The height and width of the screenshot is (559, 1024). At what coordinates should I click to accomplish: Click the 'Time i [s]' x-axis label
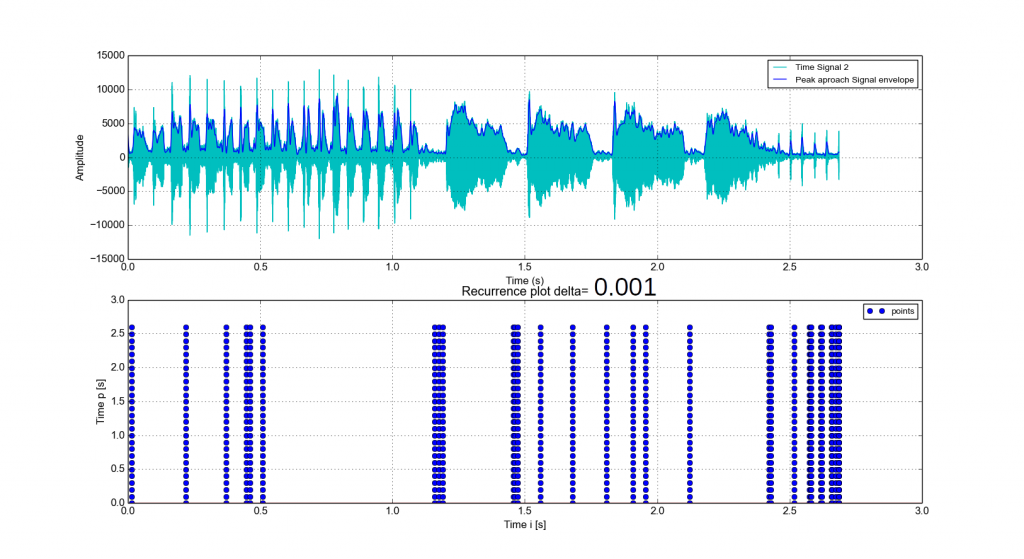pos(525,524)
